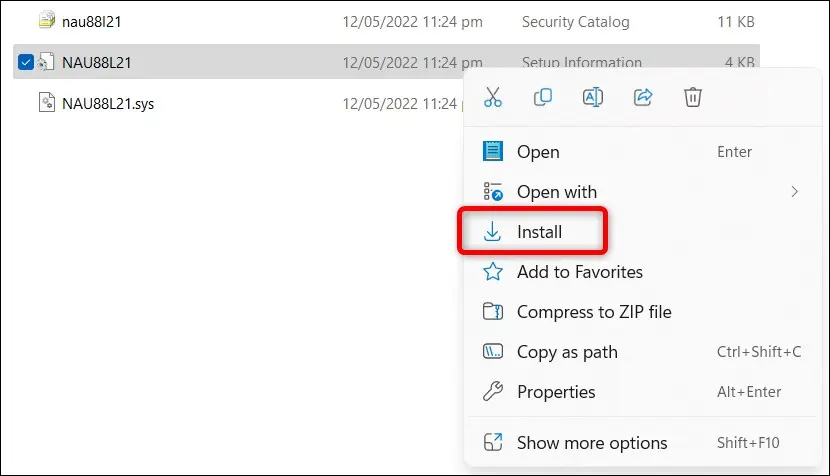Click the Add to Favorites star icon
The height and width of the screenshot is (476, 830).
point(493,272)
